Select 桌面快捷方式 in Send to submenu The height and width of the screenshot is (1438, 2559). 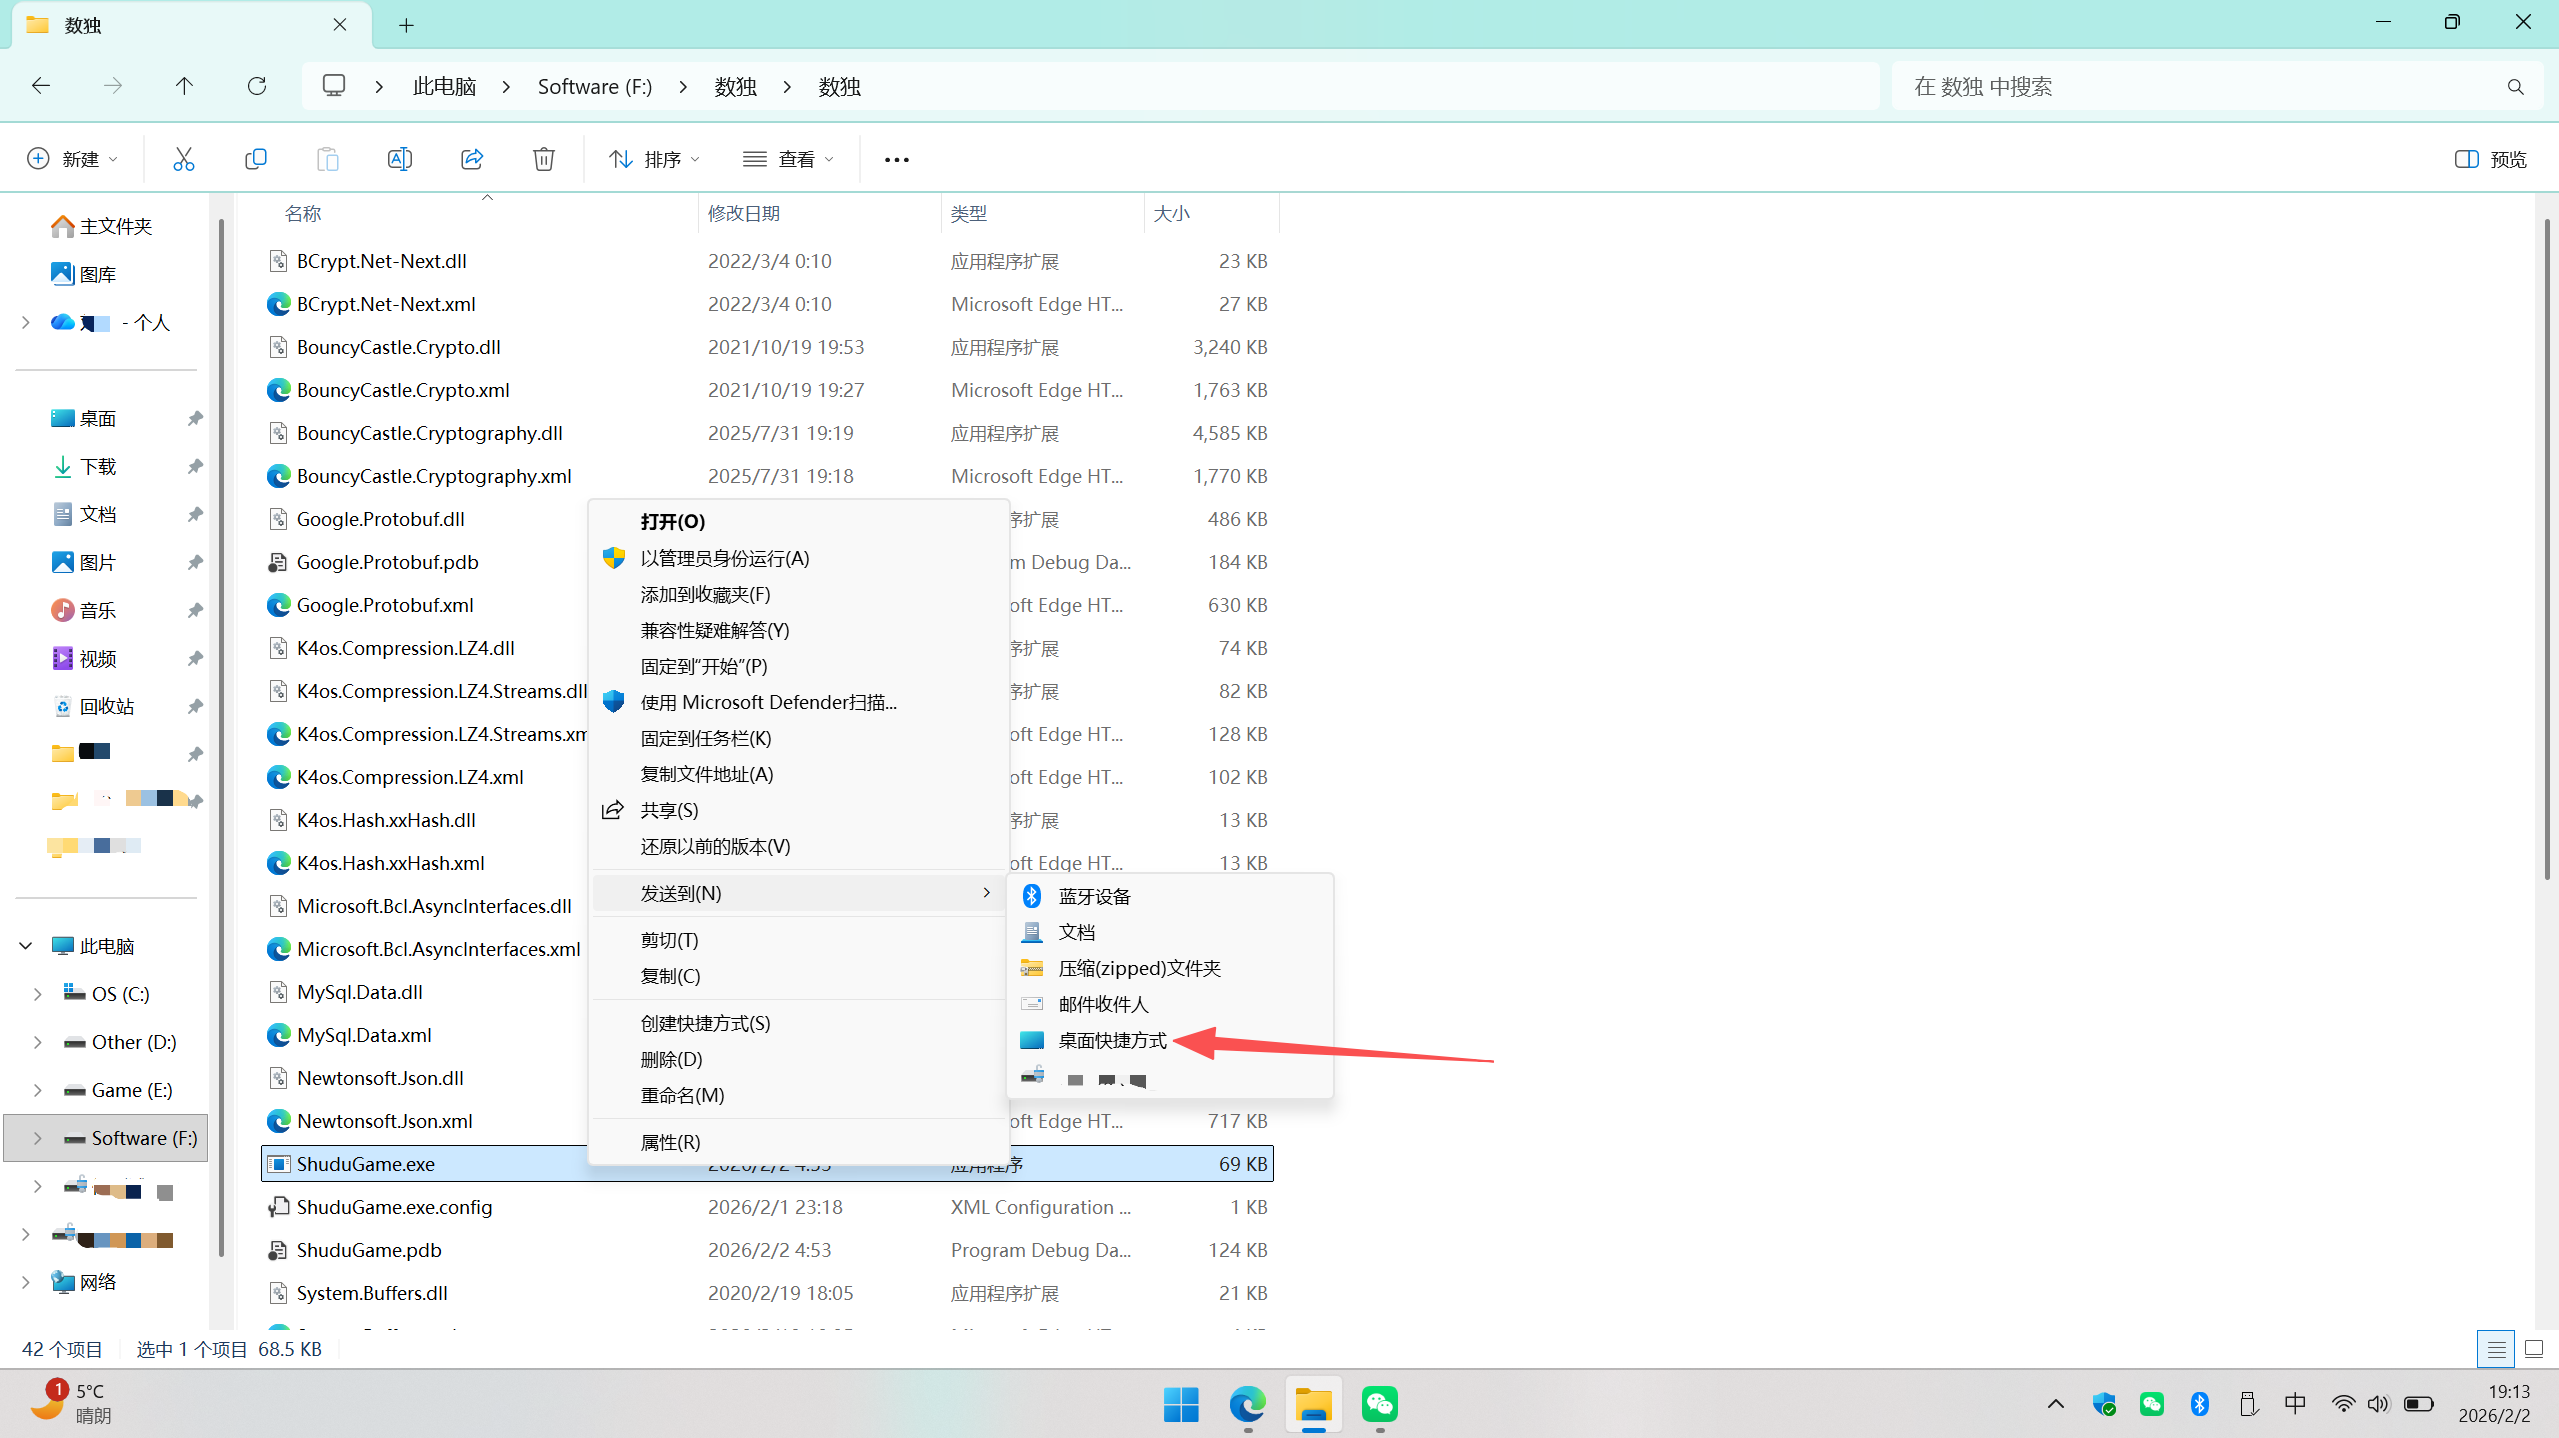pos(1112,1040)
